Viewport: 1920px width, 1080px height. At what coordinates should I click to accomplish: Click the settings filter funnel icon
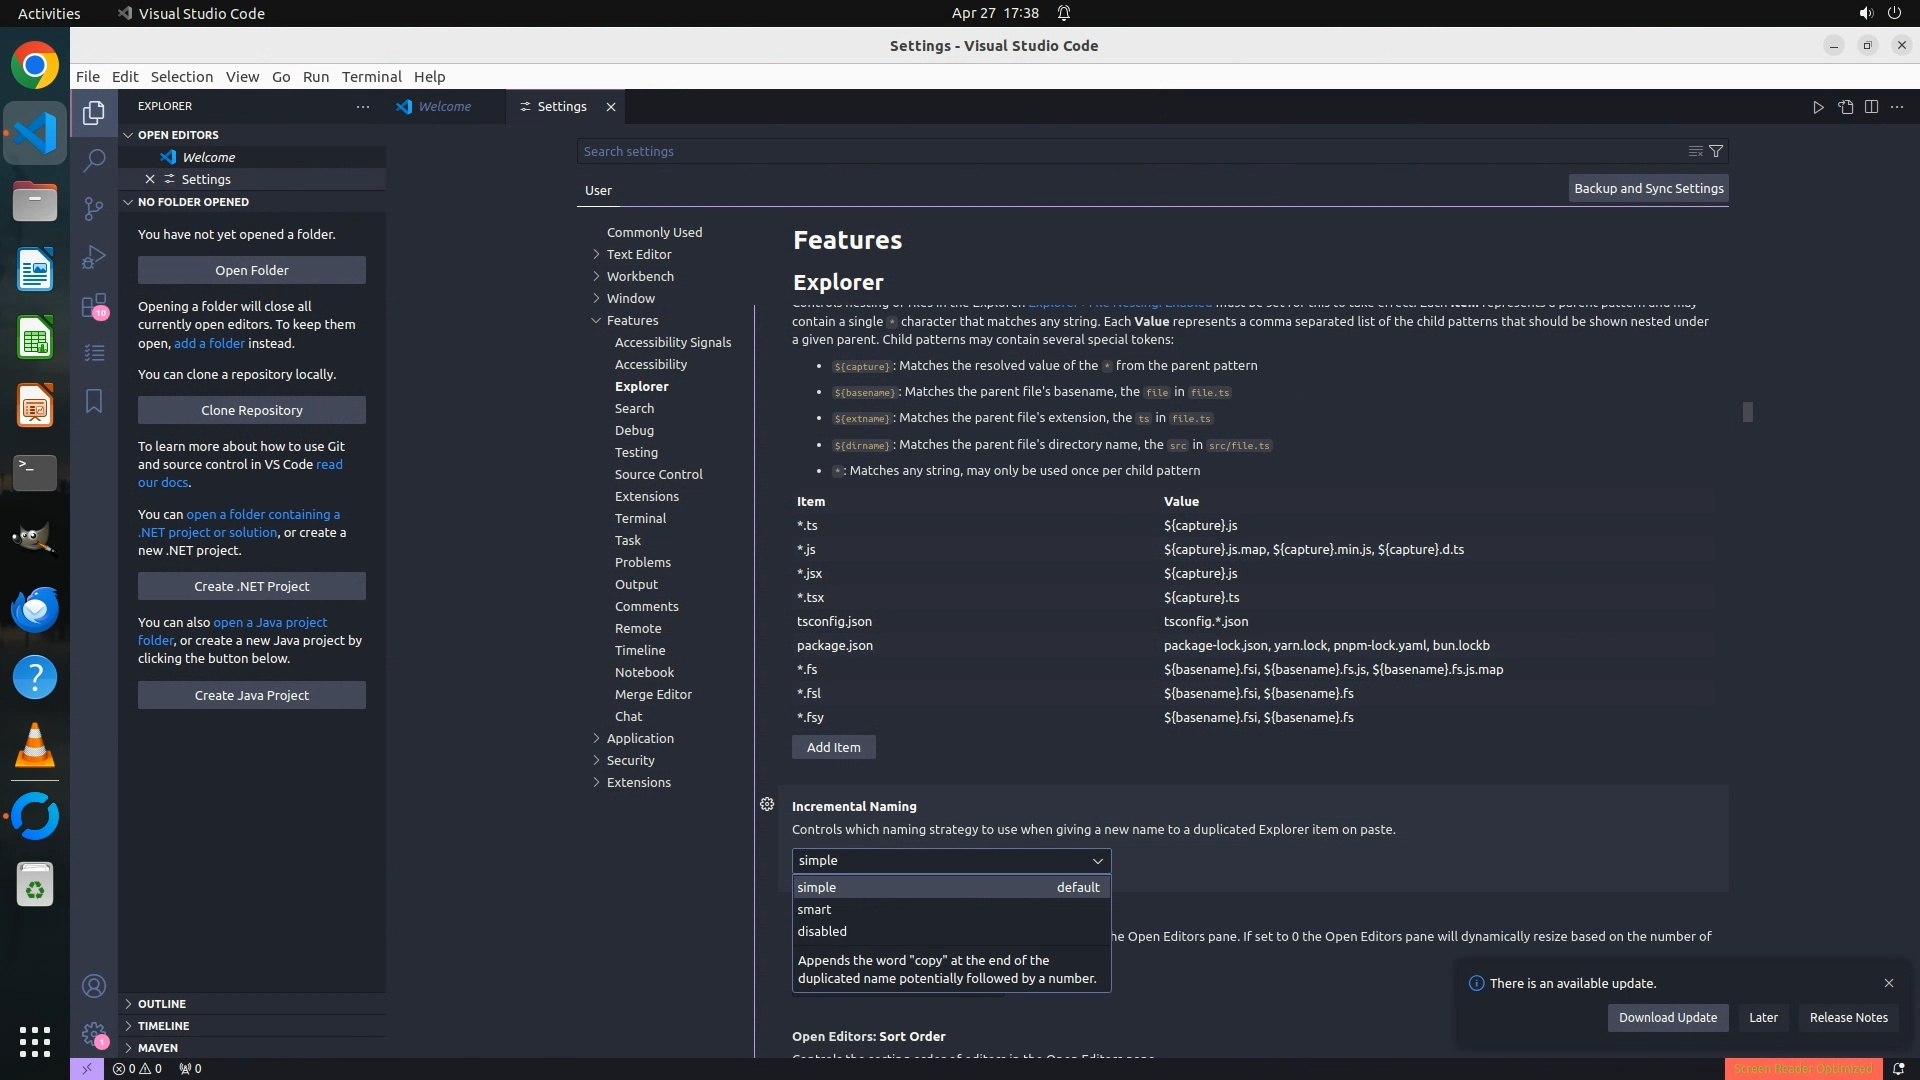1716,151
